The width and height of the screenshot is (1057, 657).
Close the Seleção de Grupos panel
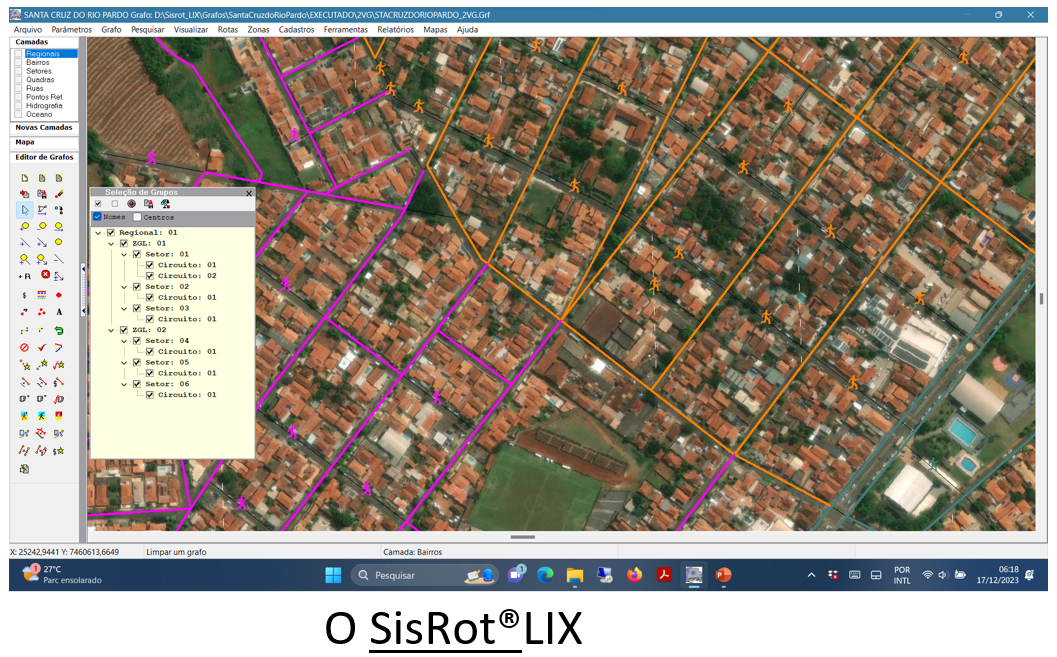pos(248,192)
